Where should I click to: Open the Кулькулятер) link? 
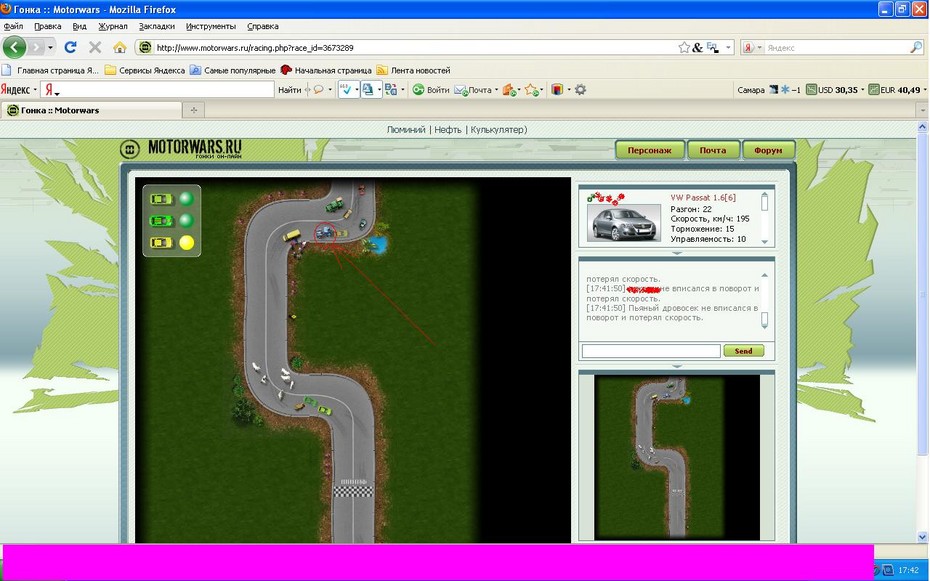(x=499, y=130)
